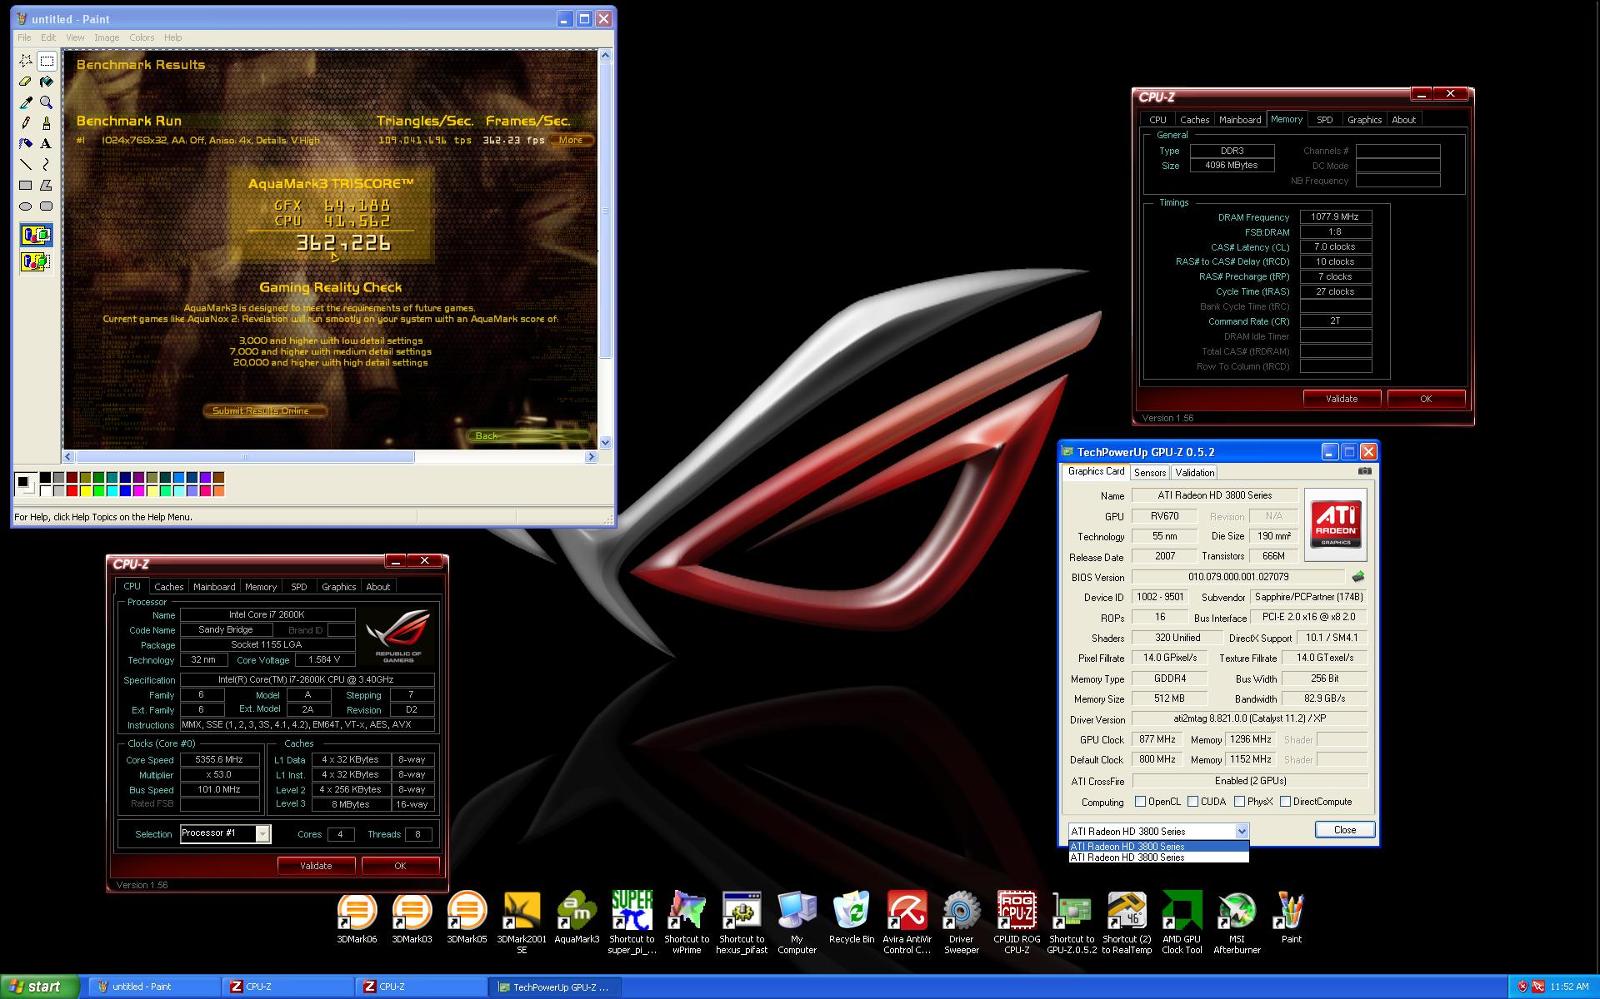Click OK in the CPU-Z processor window
Image resolution: width=1600 pixels, height=999 pixels.
click(x=400, y=866)
